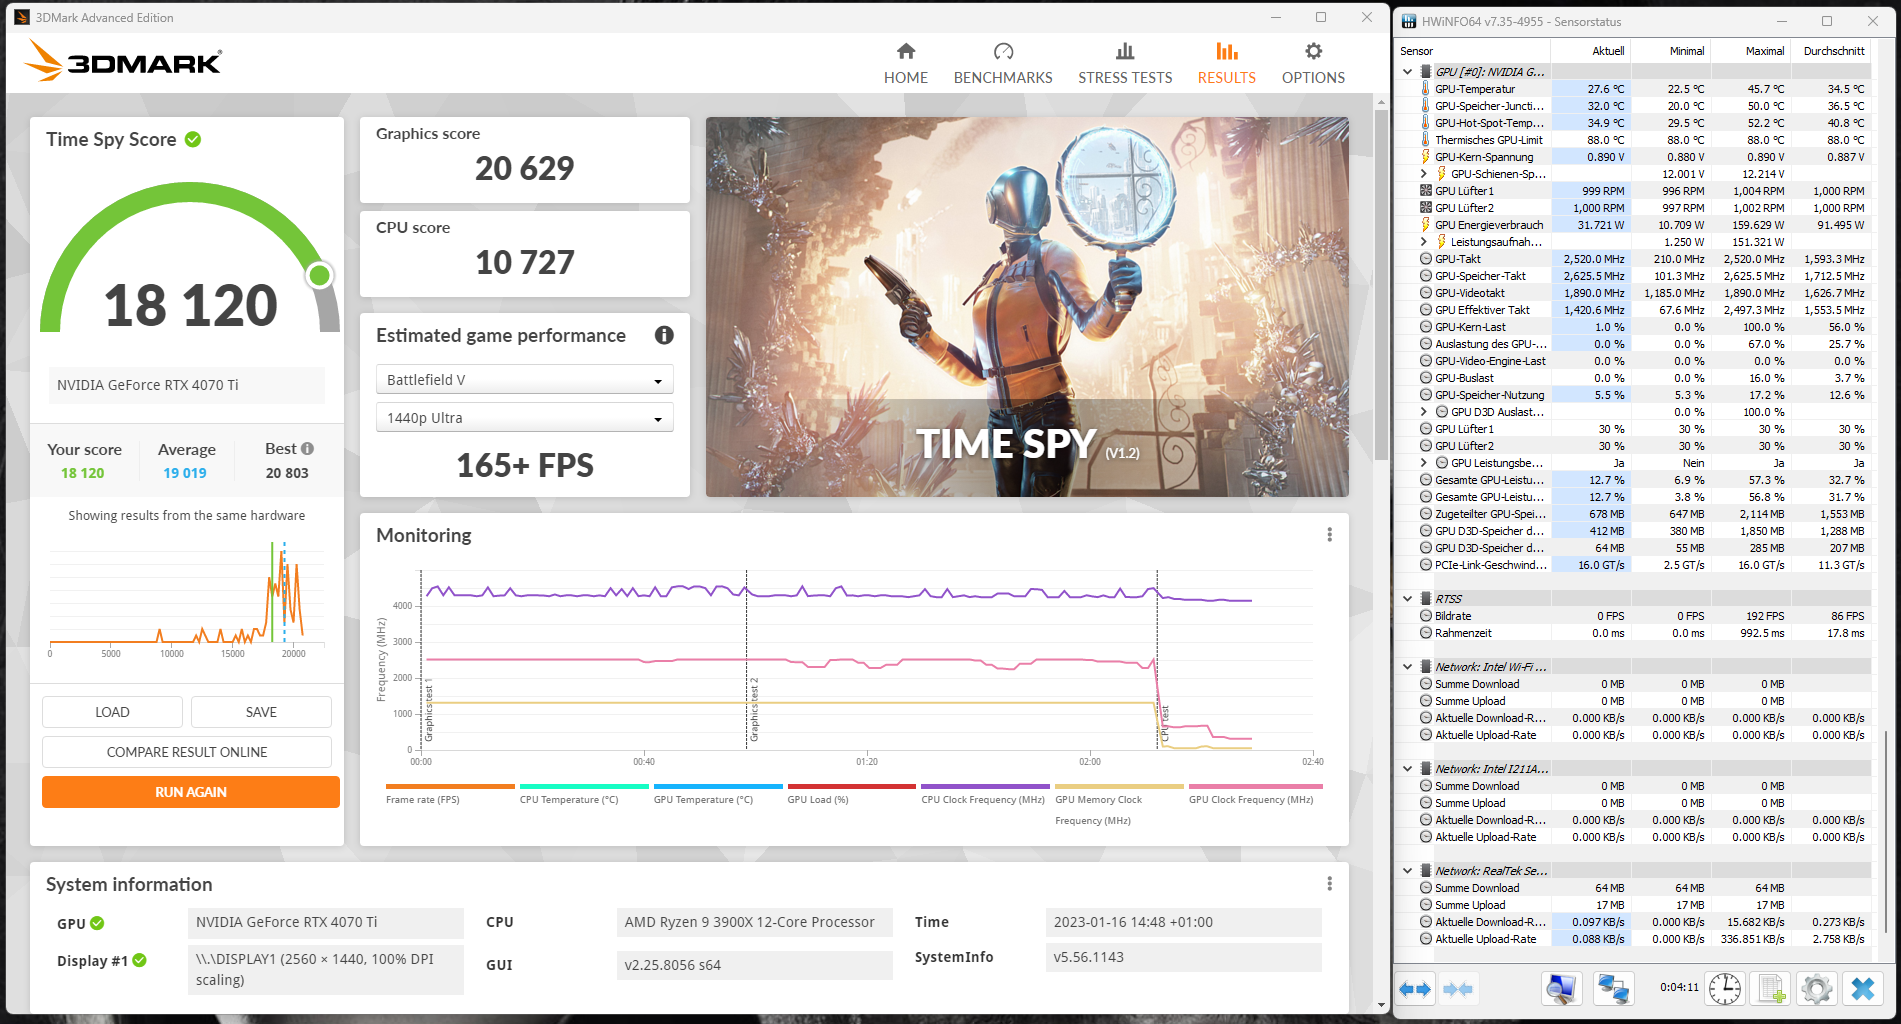Click the two networked monitors icon in HWiNFO

pos(1613,989)
